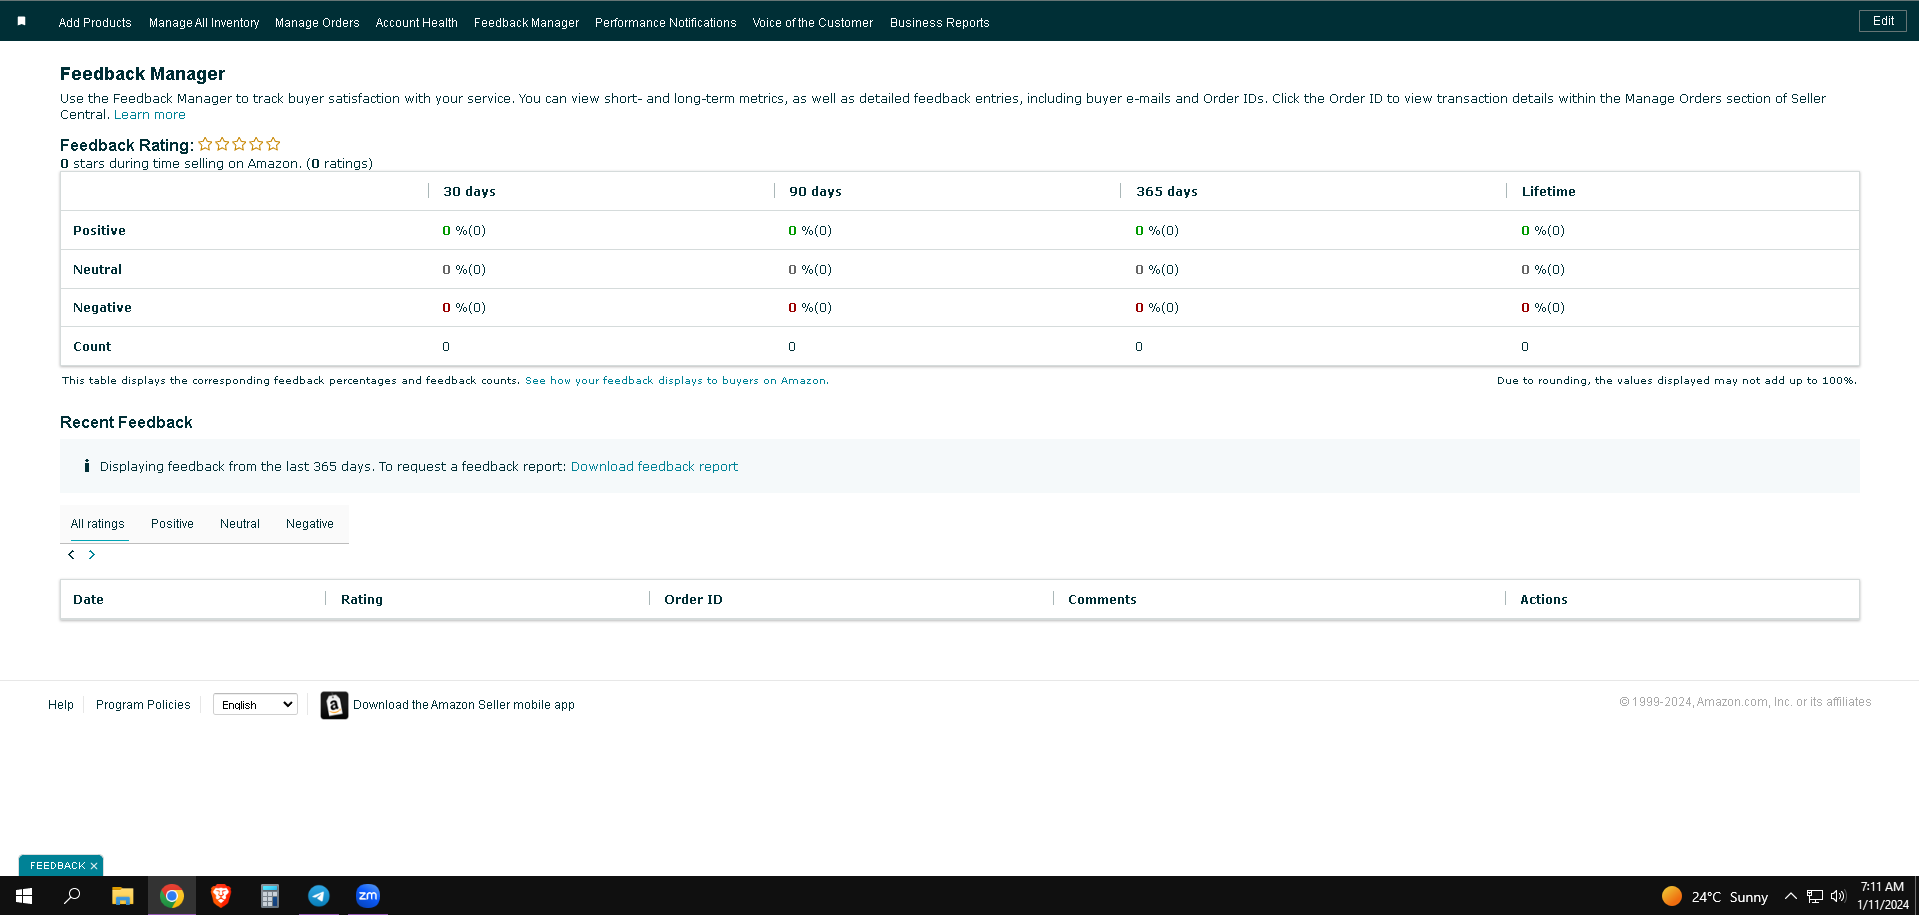Go to next feedback page arrow
The height and width of the screenshot is (915, 1919).
pos(92,554)
